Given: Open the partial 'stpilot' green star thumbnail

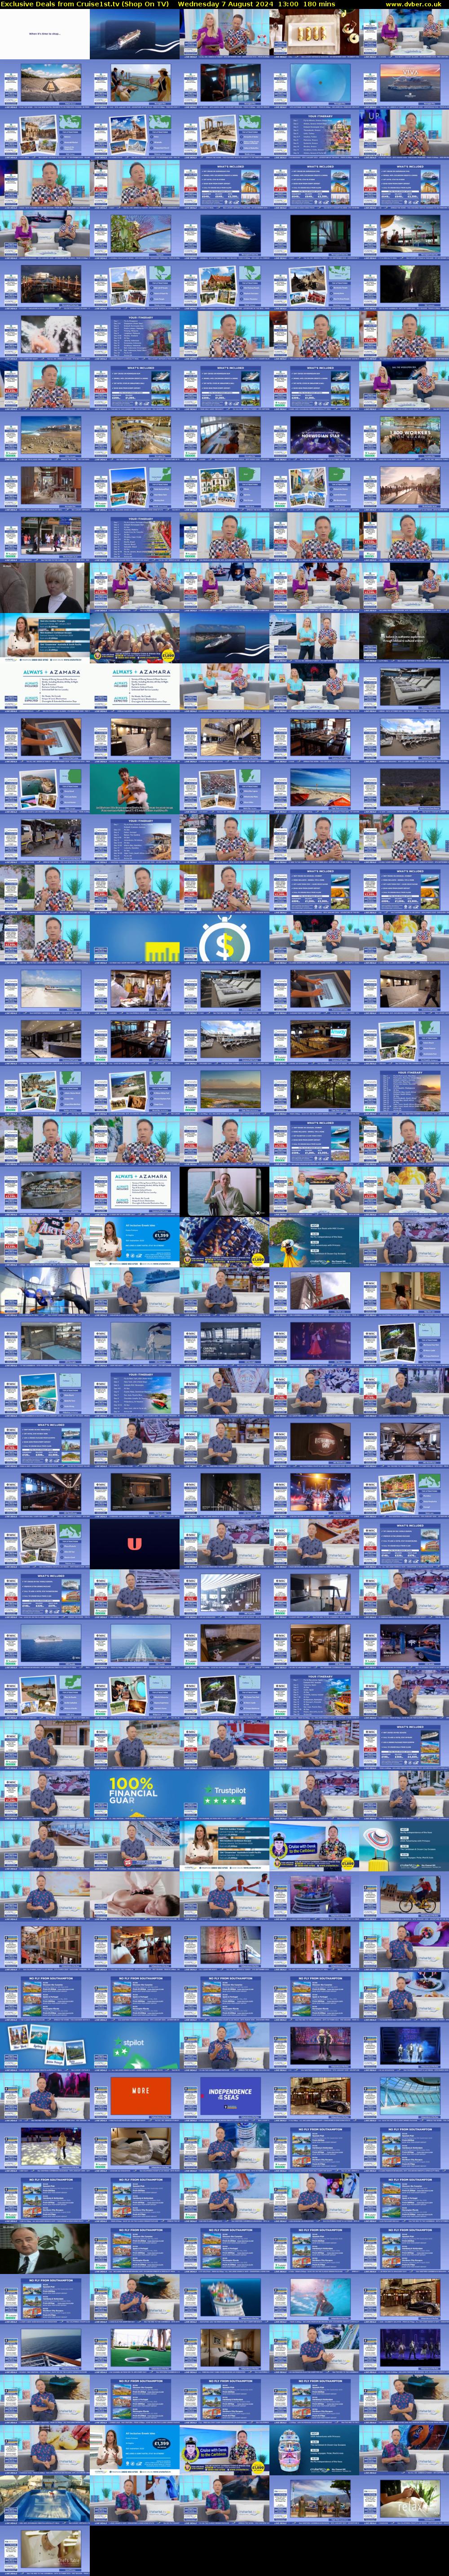Looking at the screenshot, I should click(135, 2046).
